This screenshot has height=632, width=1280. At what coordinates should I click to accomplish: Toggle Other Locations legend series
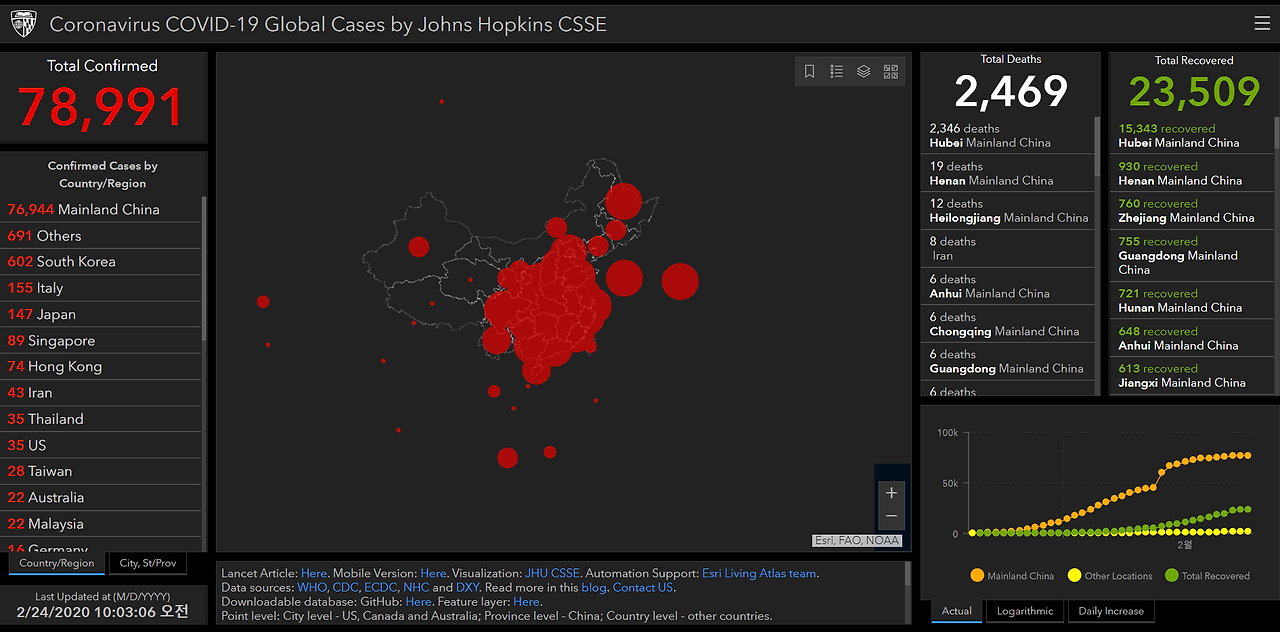click(1110, 575)
